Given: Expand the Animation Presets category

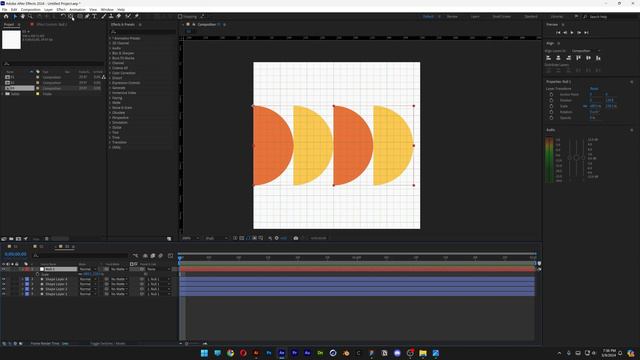Looking at the screenshot, I should pos(110,38).
